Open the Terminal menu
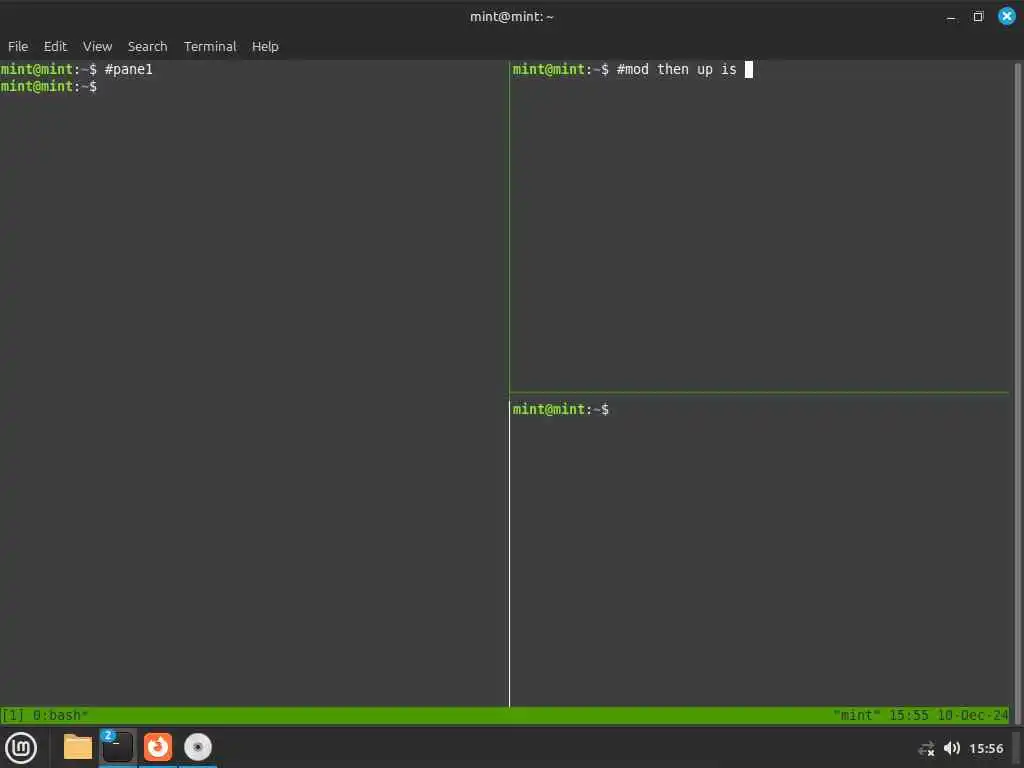 click(x=210, y=46)
